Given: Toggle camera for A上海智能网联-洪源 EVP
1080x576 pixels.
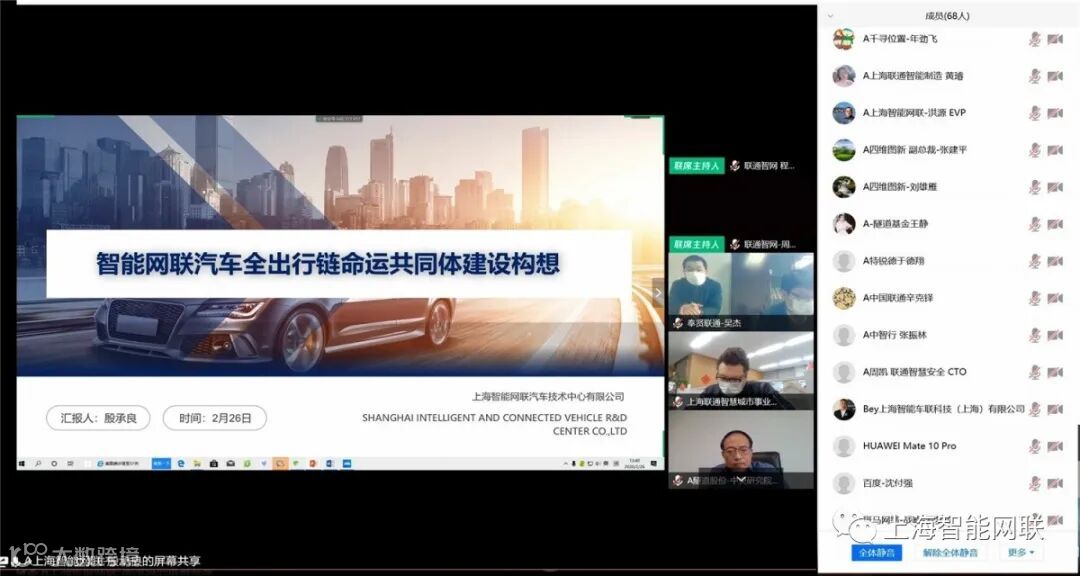Looking at the screenshot, I should click(1055, 113).
